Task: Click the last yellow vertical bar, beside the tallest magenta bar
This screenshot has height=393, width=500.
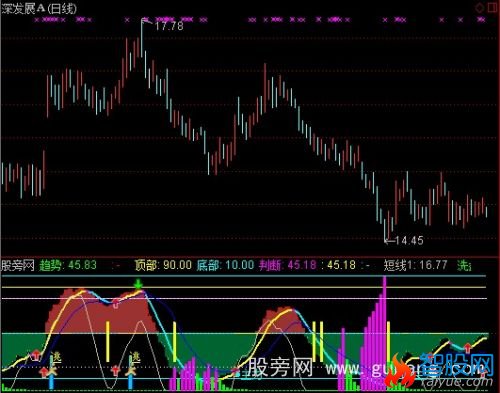Action: tap(389, 342)
